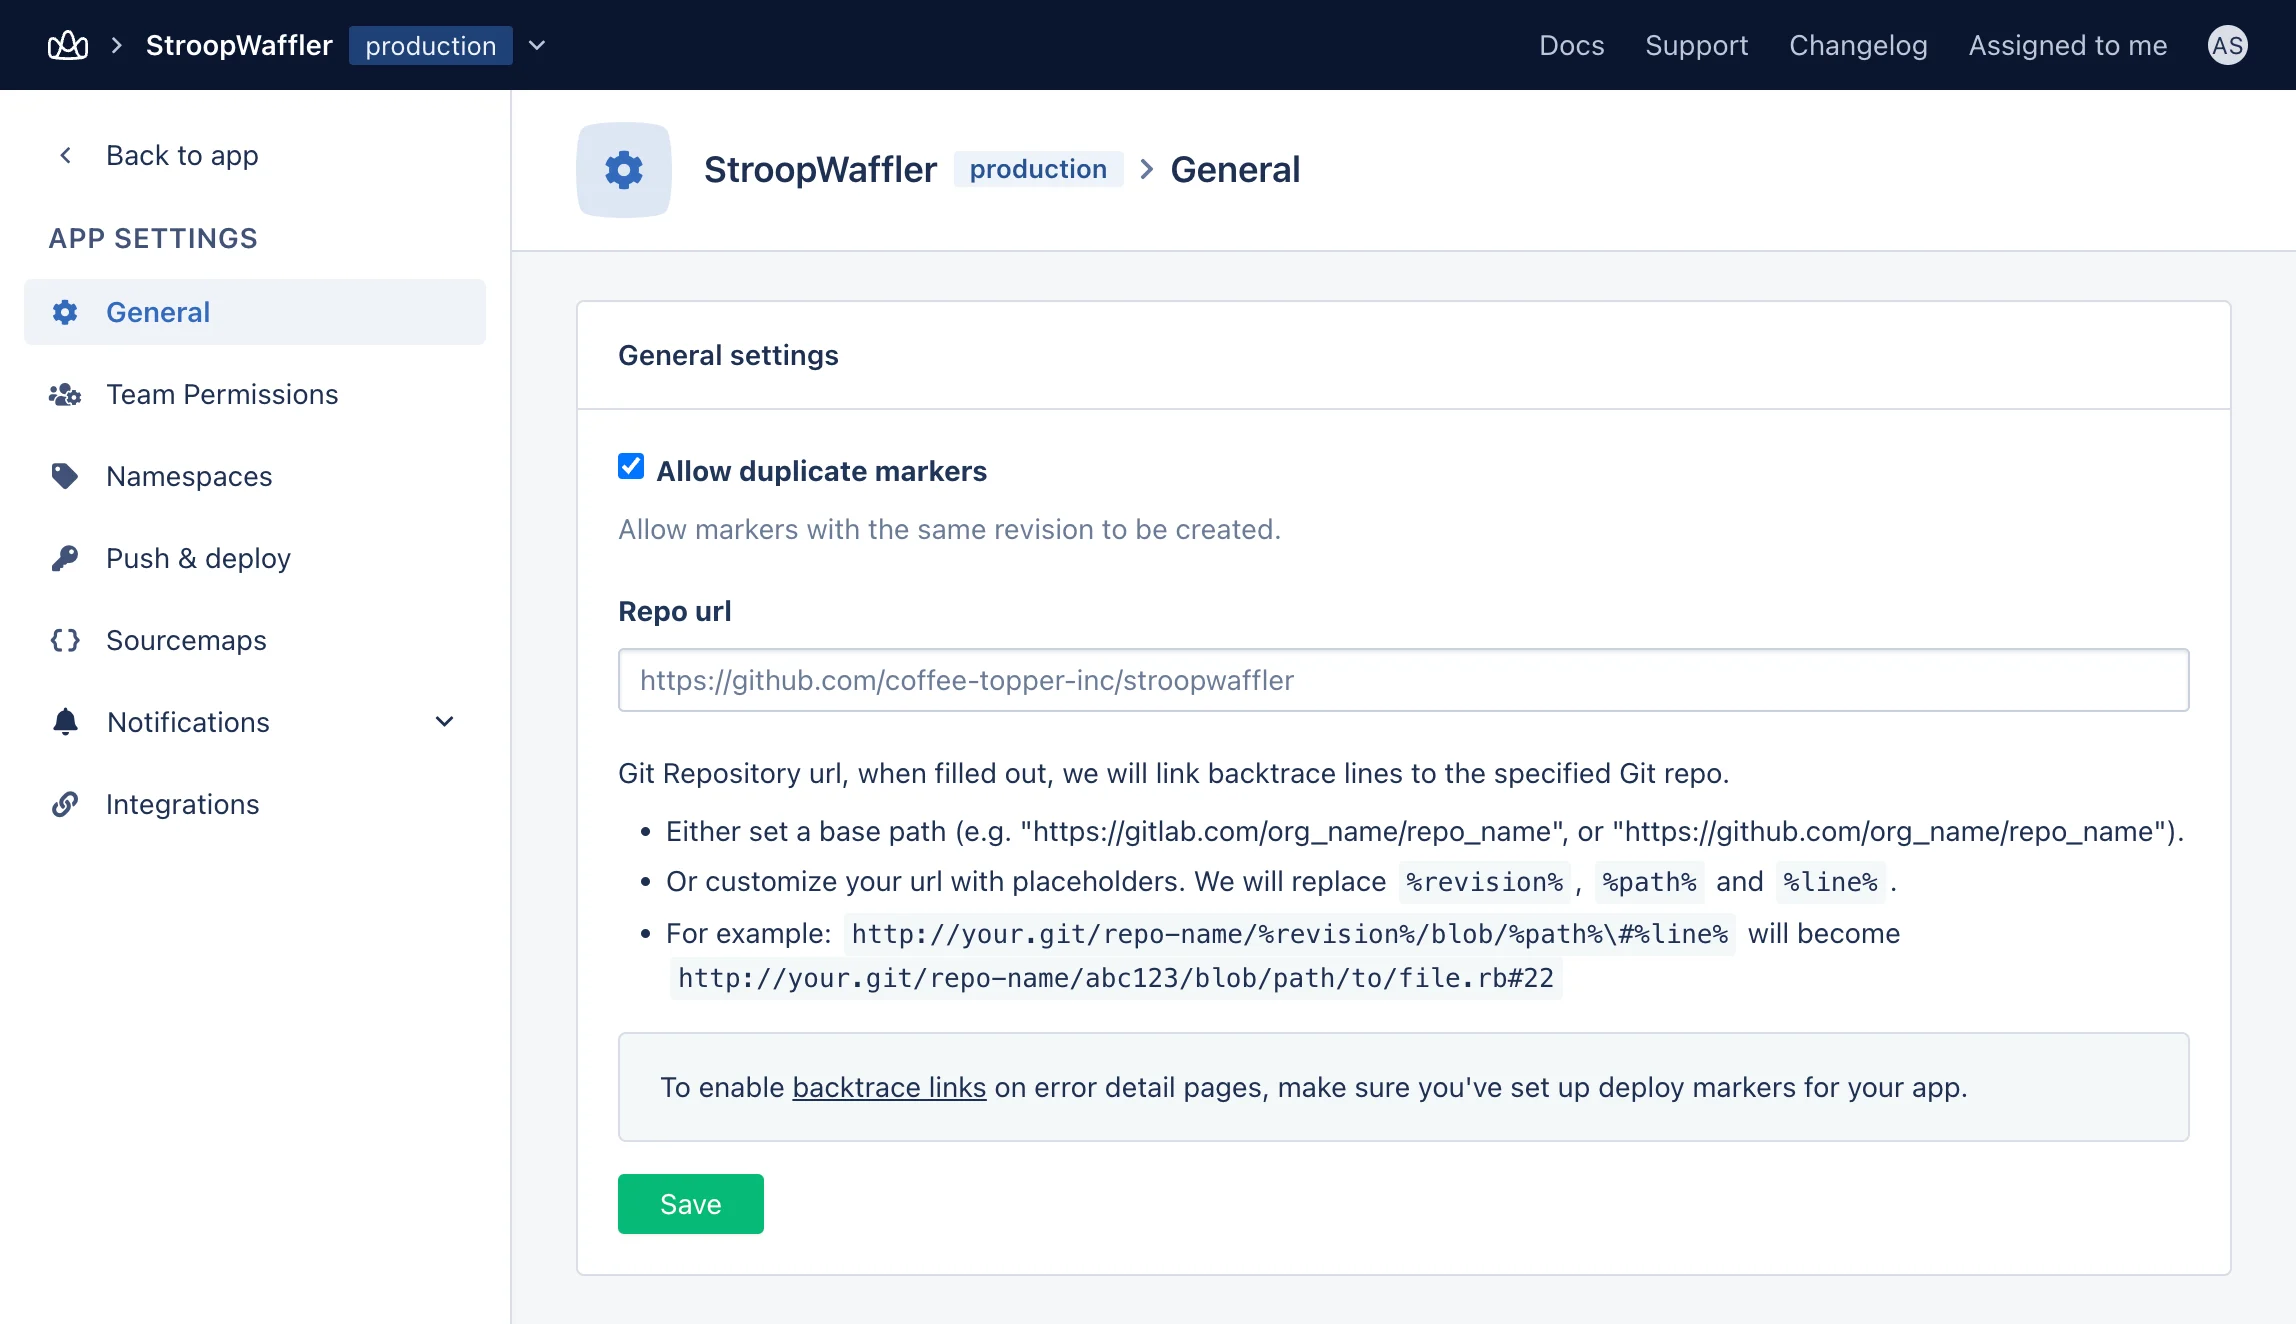The image size is (2296, 1324).
Task: Click the %line% placeholder code
Action: 1830,882
